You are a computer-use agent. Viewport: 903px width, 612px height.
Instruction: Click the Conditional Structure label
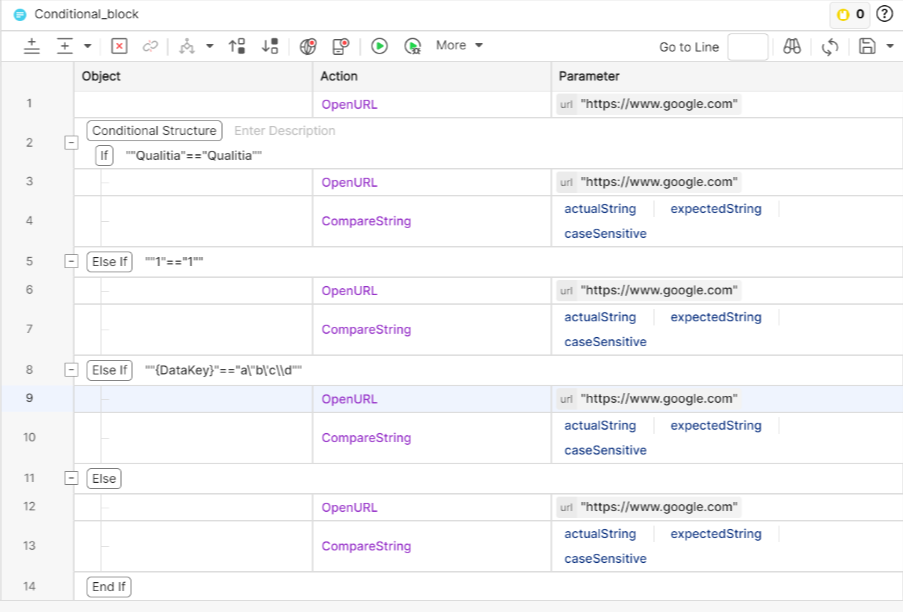154,131
